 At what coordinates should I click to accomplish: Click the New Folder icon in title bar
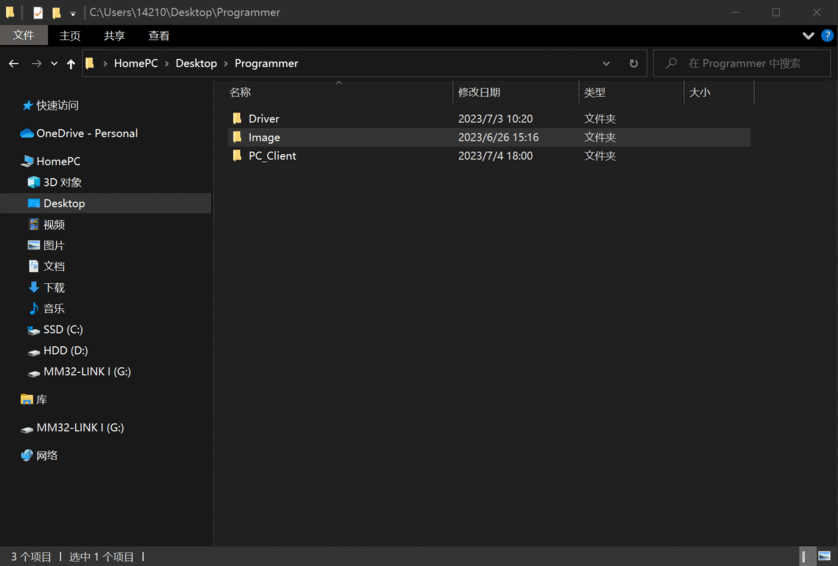click(x=56, y=13)
